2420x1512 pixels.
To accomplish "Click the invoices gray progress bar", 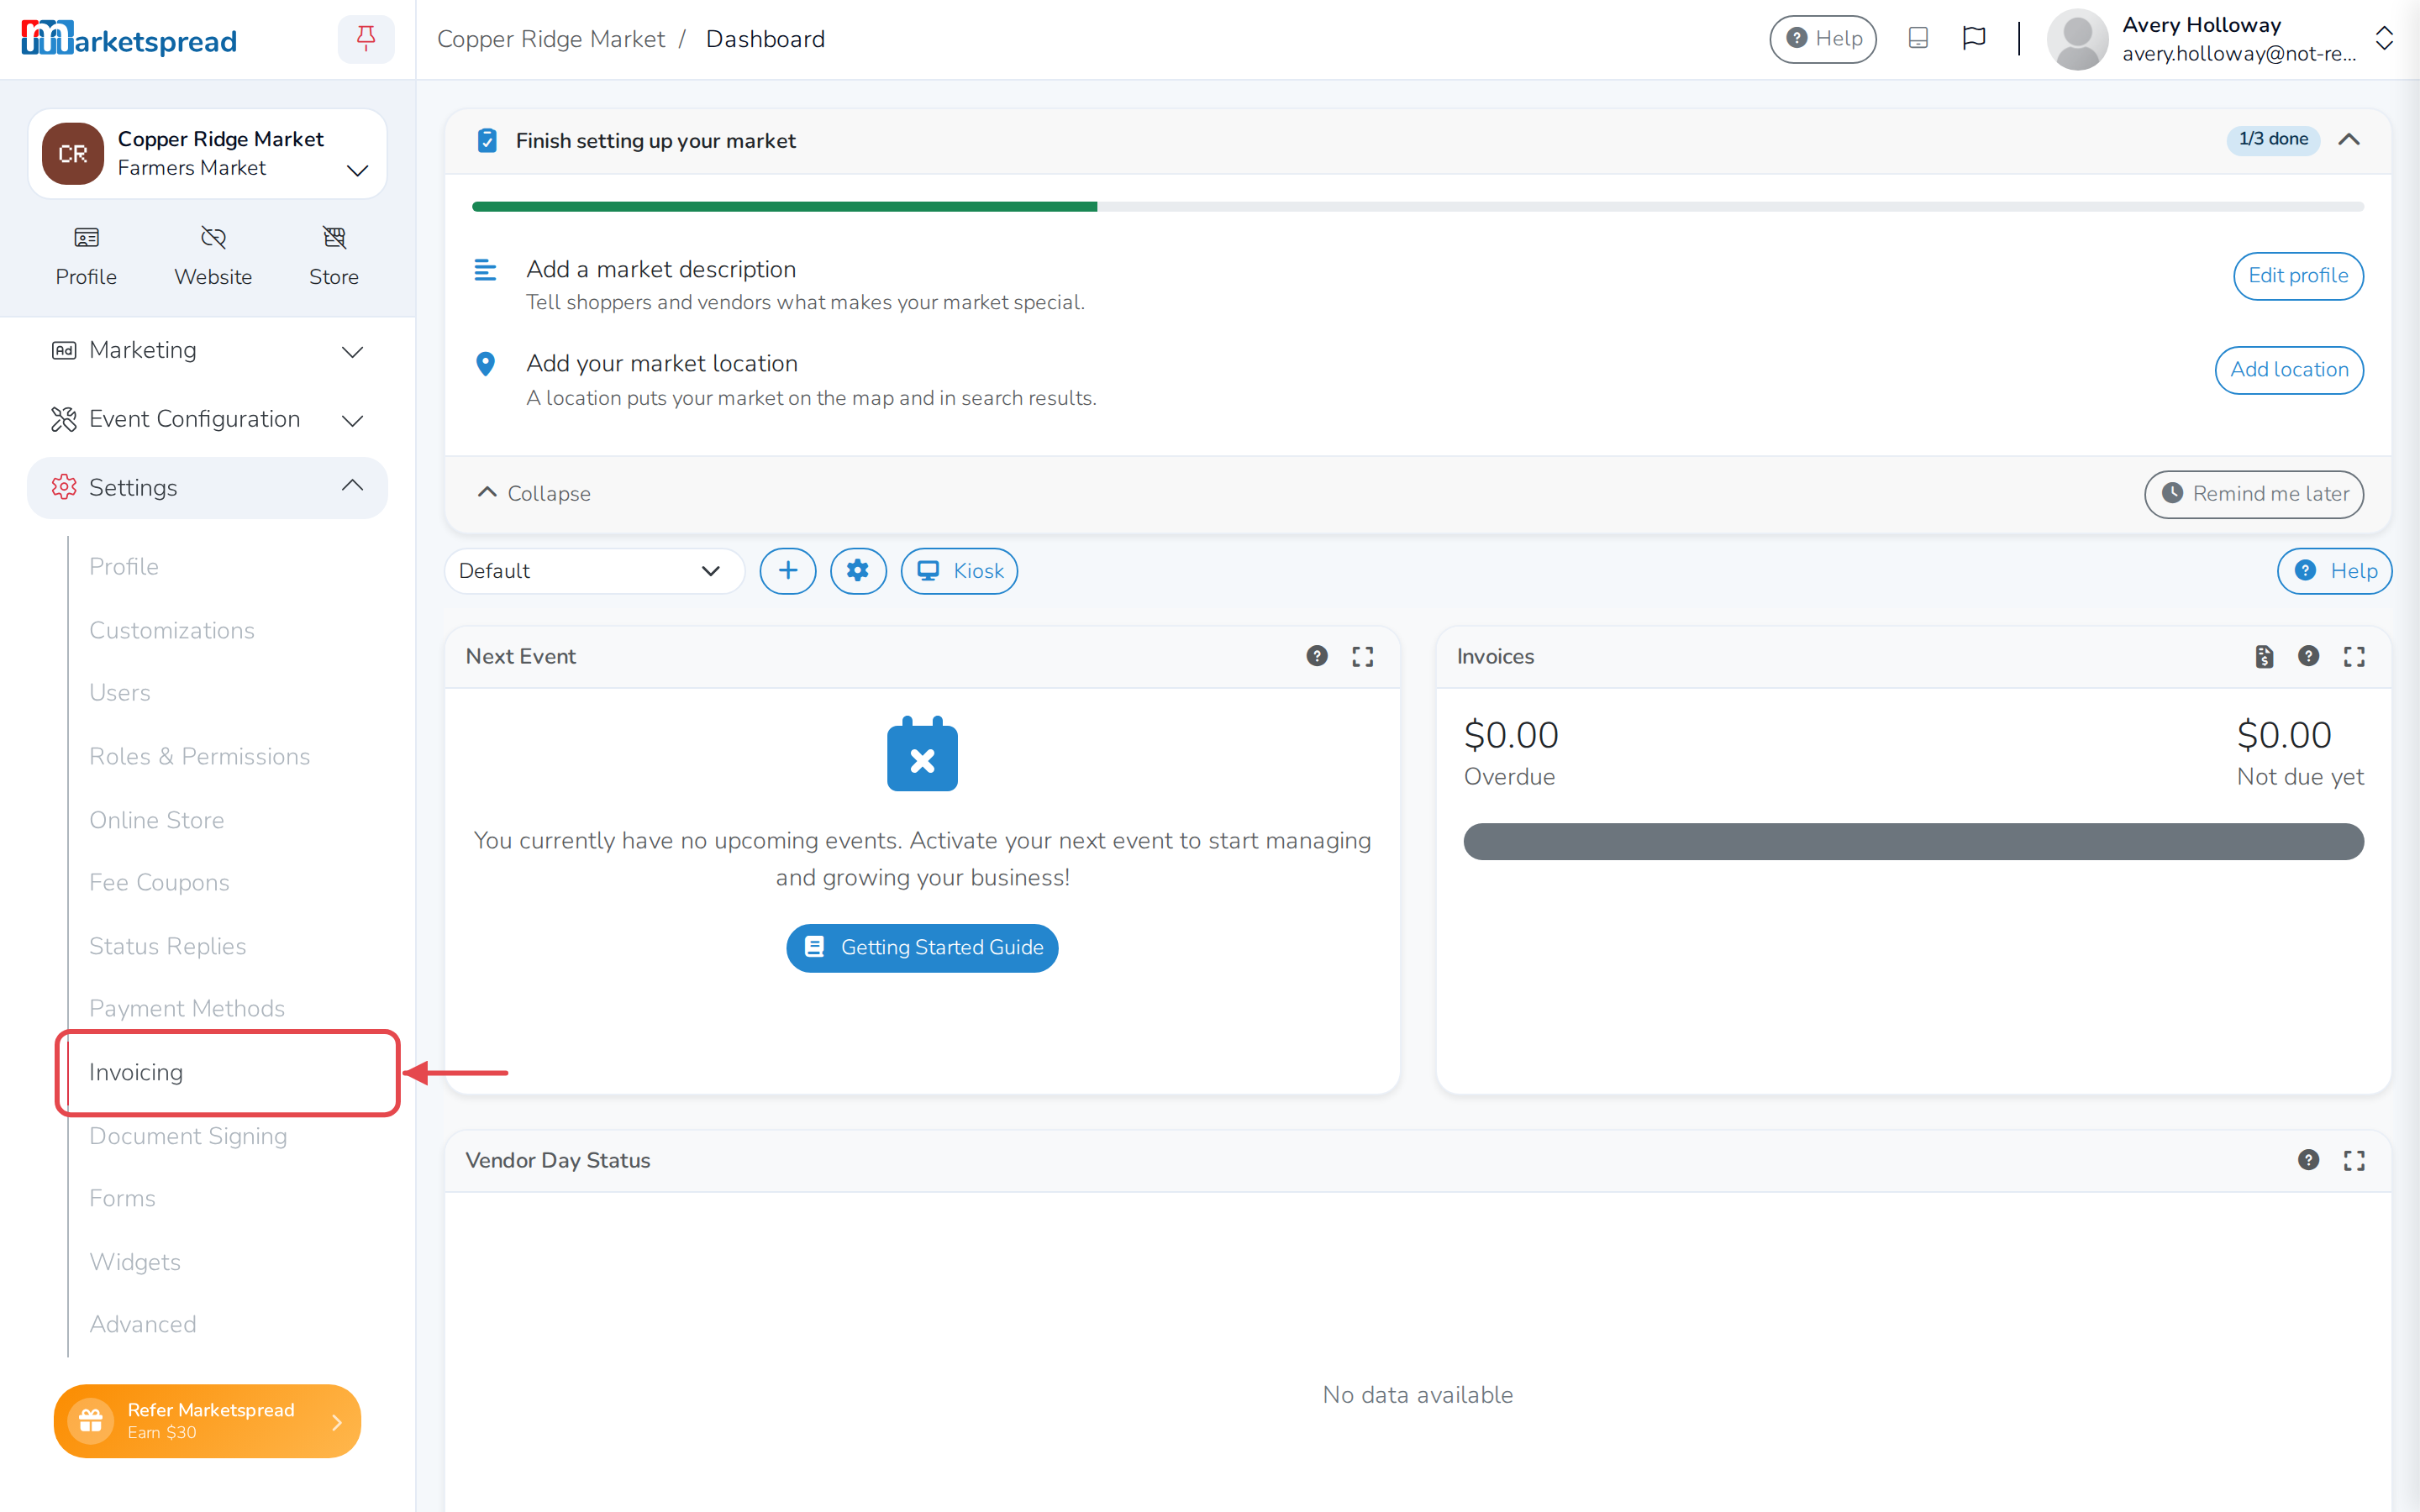I will [x=1913, y=842].
